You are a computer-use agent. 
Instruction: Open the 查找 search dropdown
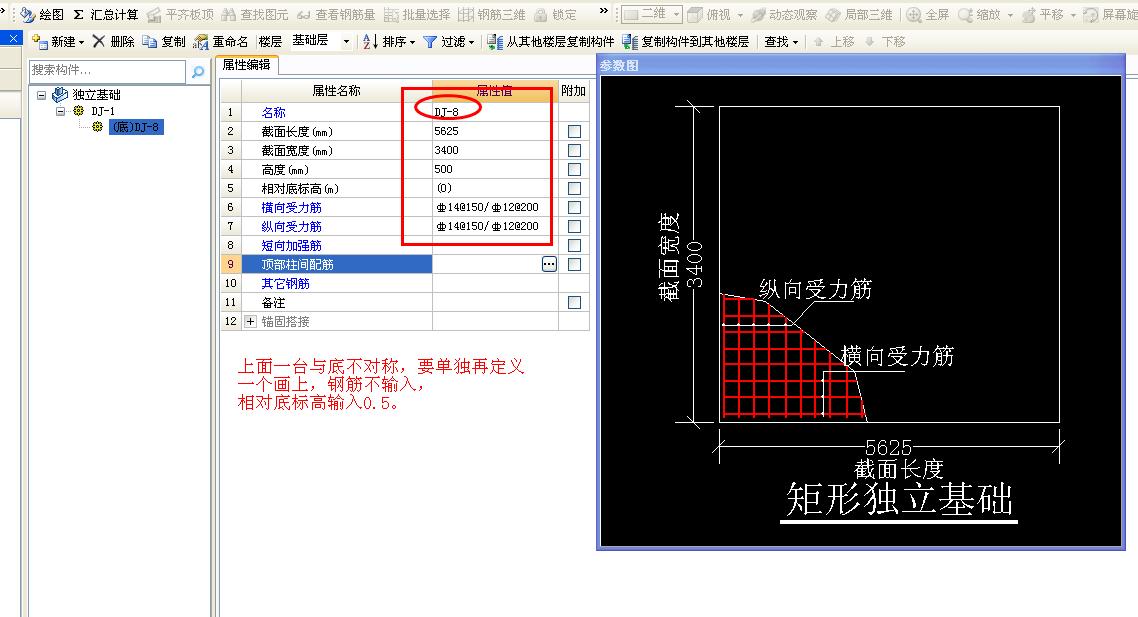(x=781, y=42)
